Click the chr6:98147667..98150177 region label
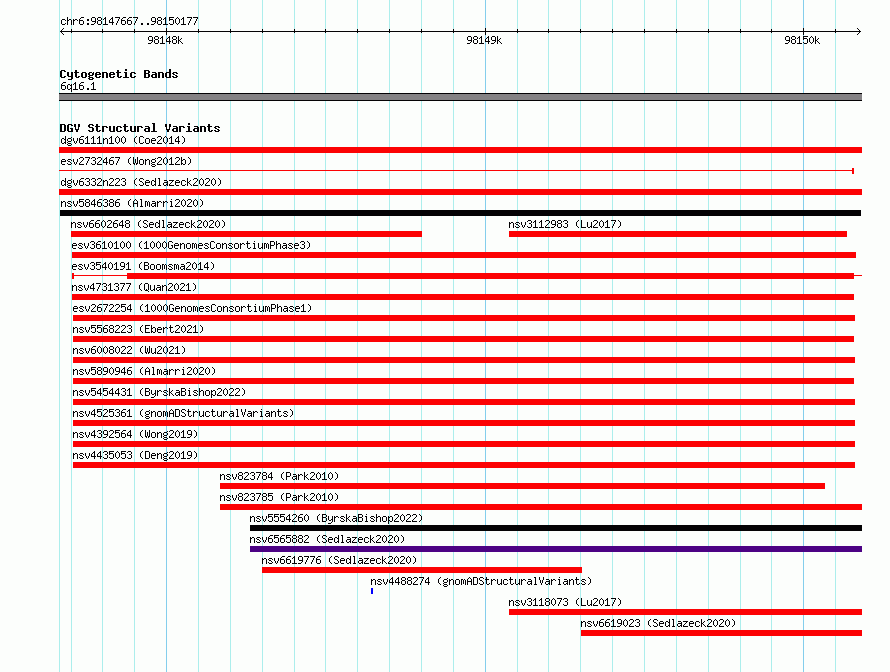The image size is (890, 672). pos(129,21)
